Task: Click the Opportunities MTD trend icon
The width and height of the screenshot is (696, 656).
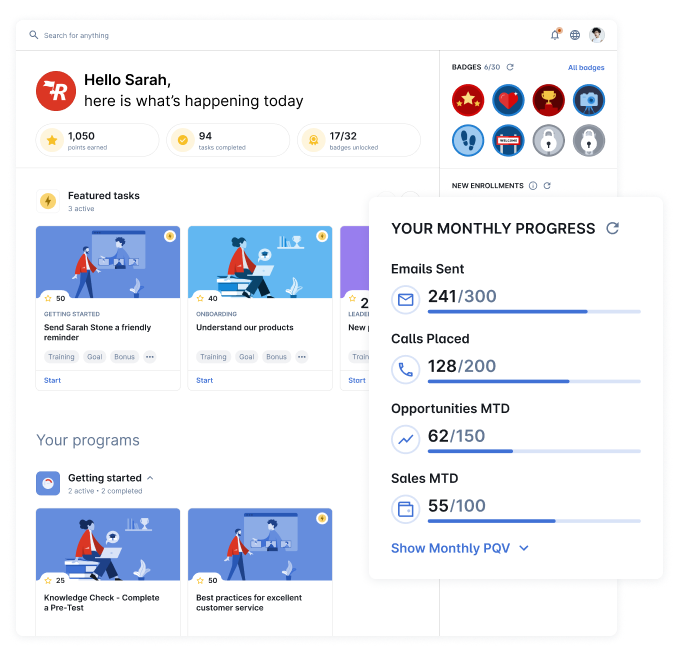Action: [x=405, y=439]
